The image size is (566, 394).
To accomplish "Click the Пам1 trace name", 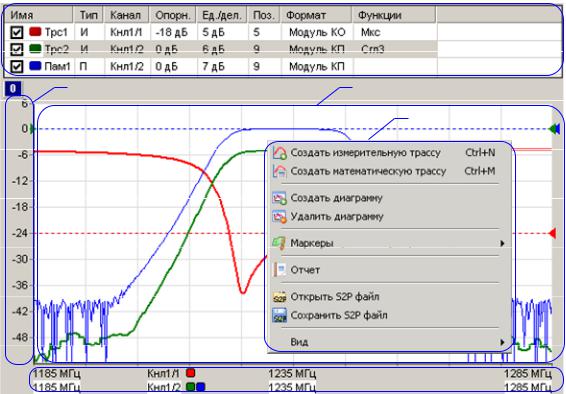I will tap(57, 66).
